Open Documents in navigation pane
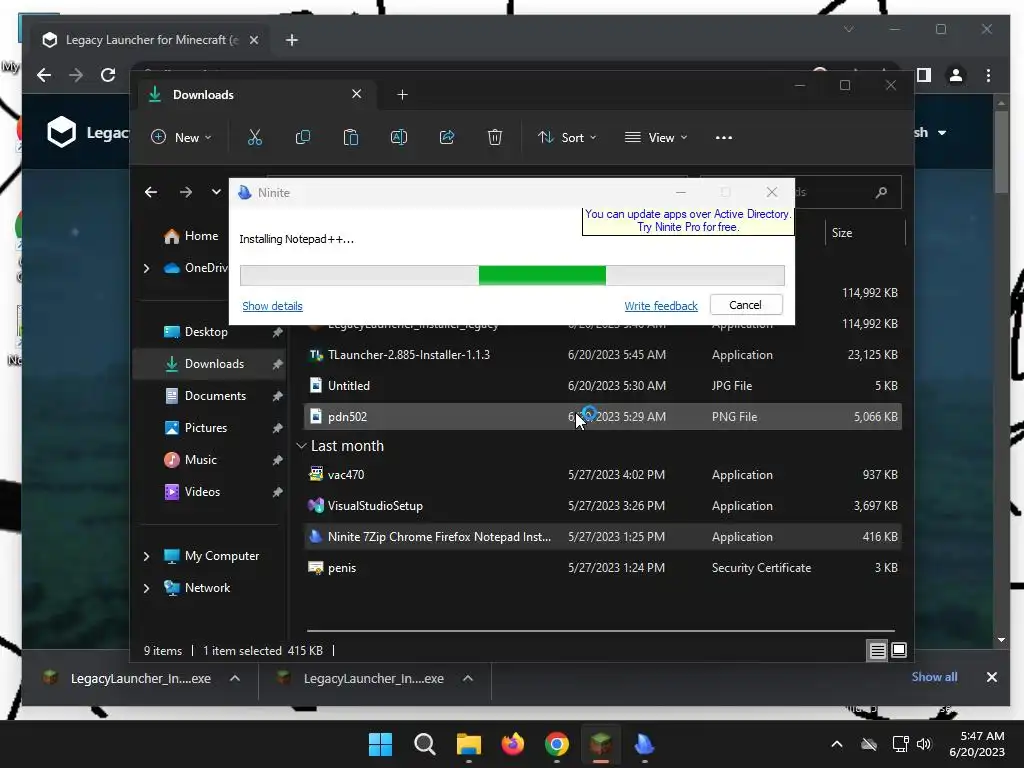 point(205,396)
